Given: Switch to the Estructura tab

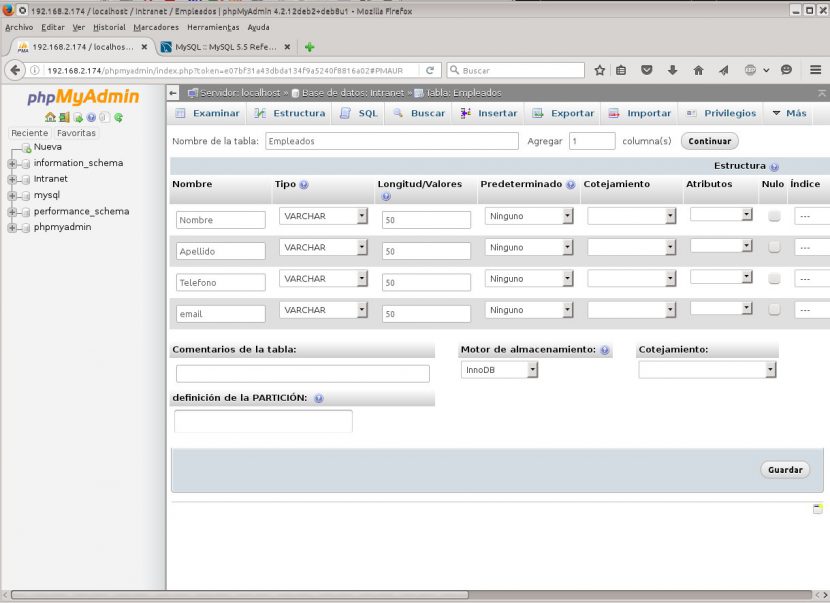Looking at the screenshot, I should [x=290, y=113].
